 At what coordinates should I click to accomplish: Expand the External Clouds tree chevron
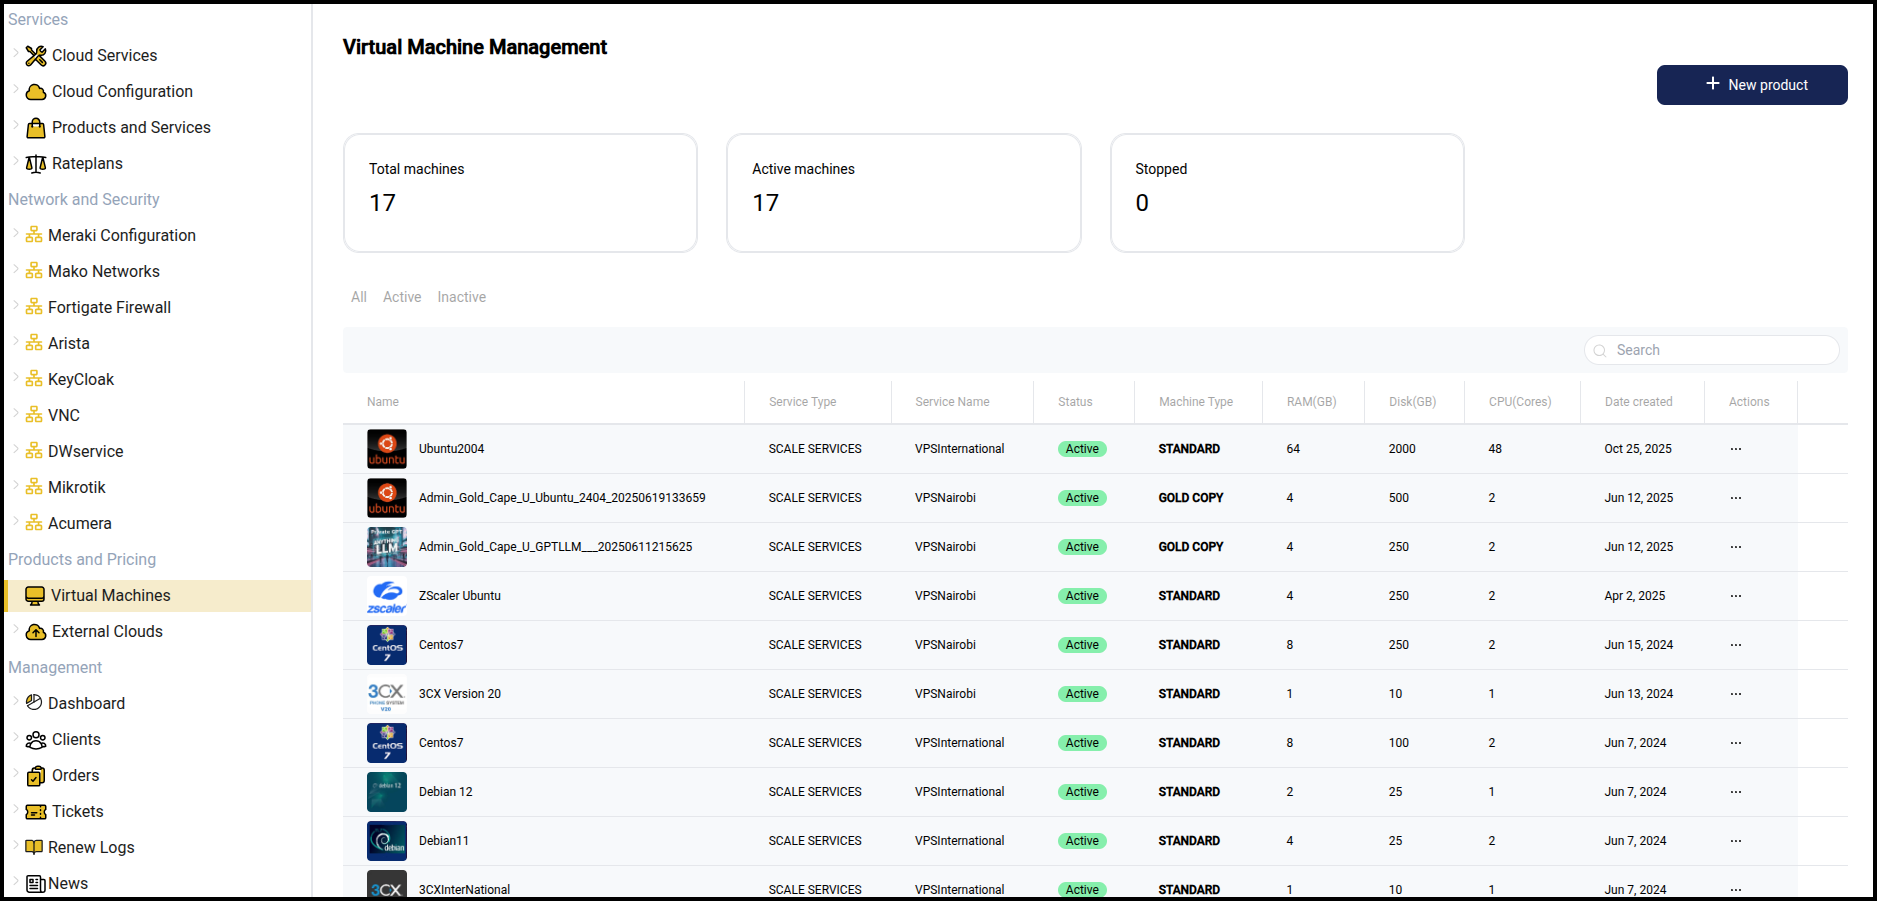pos(16,630)
